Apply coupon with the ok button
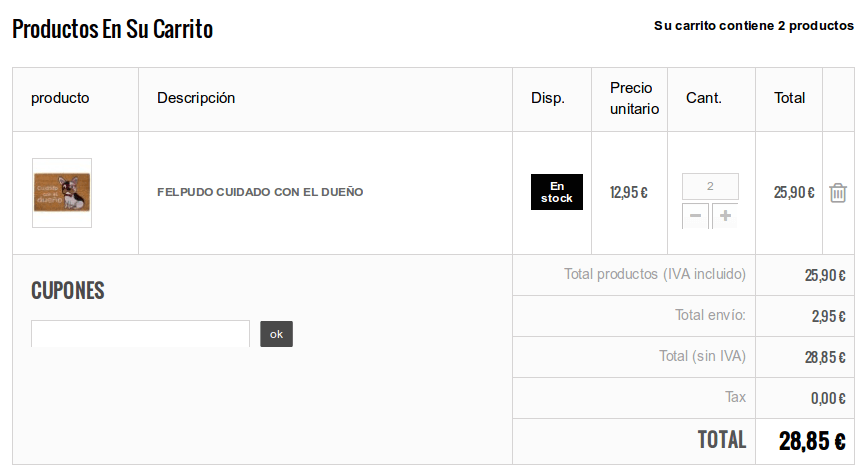 coord(276,334)
